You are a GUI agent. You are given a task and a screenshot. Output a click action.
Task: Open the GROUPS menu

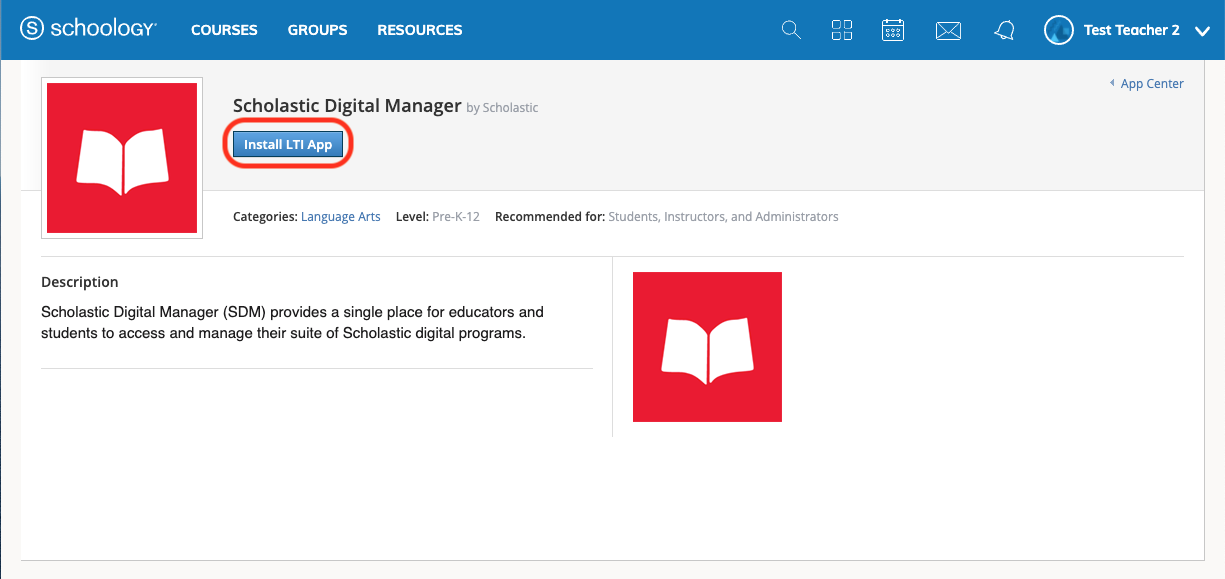(317, 30)
